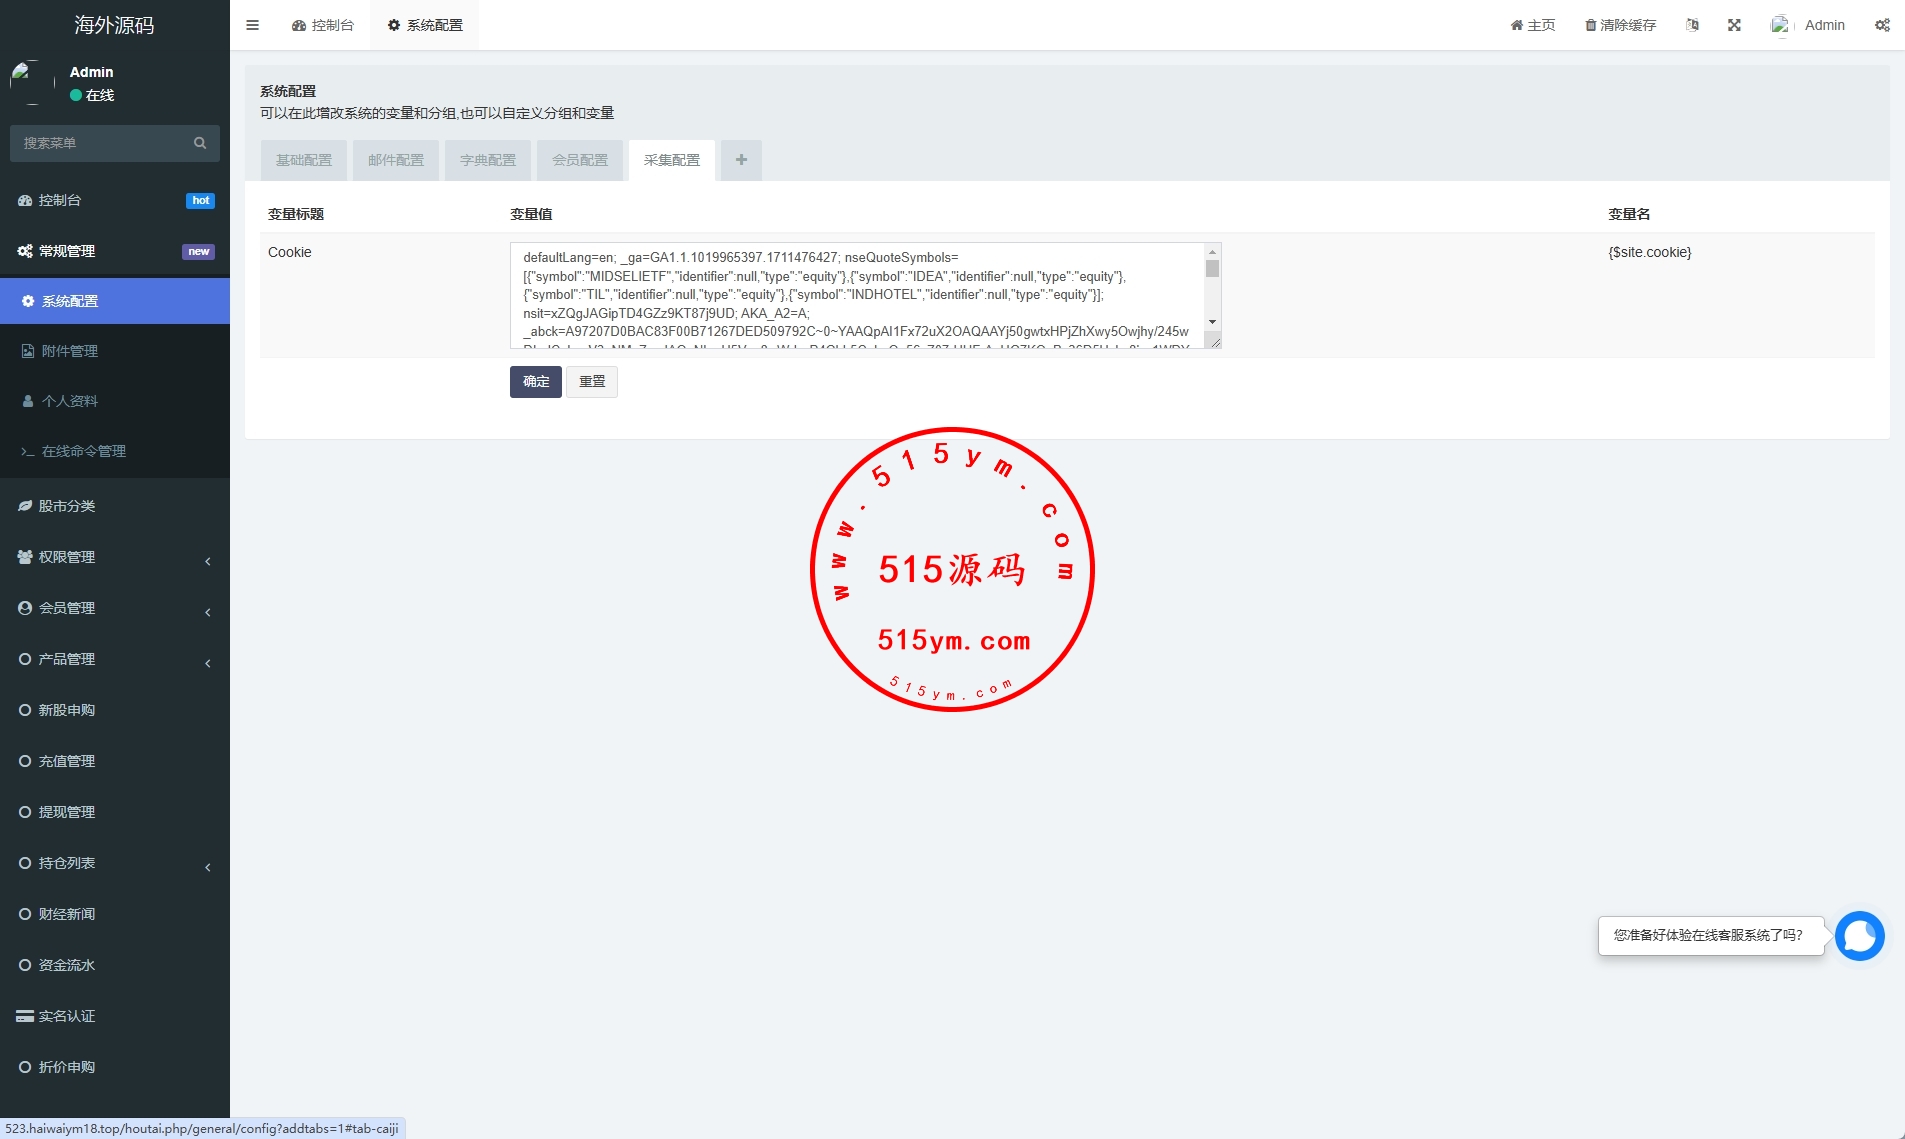Click the trash icon to clear cache
1905x1139 pixels.
pos(1591,25)
